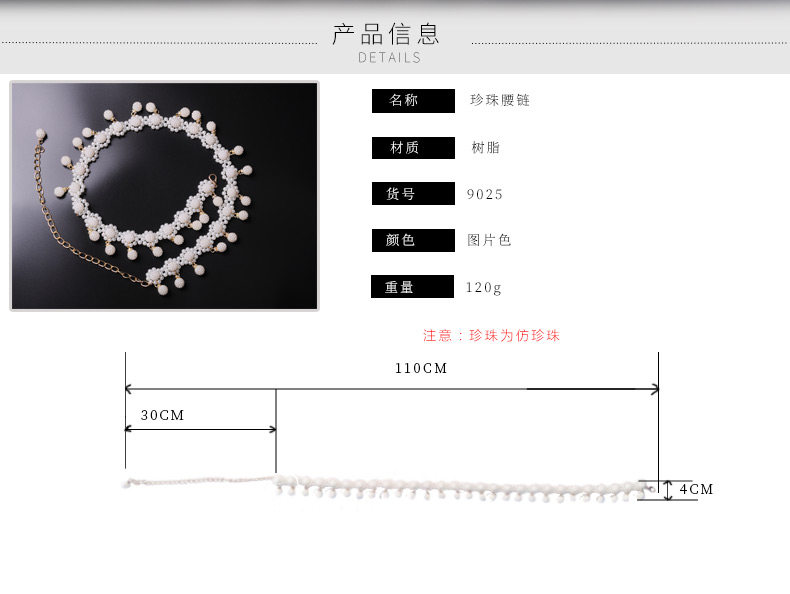The width and height of the screenshot is (790, 594).
Task: Select the 名称 label box
Action: coord(413,101)
